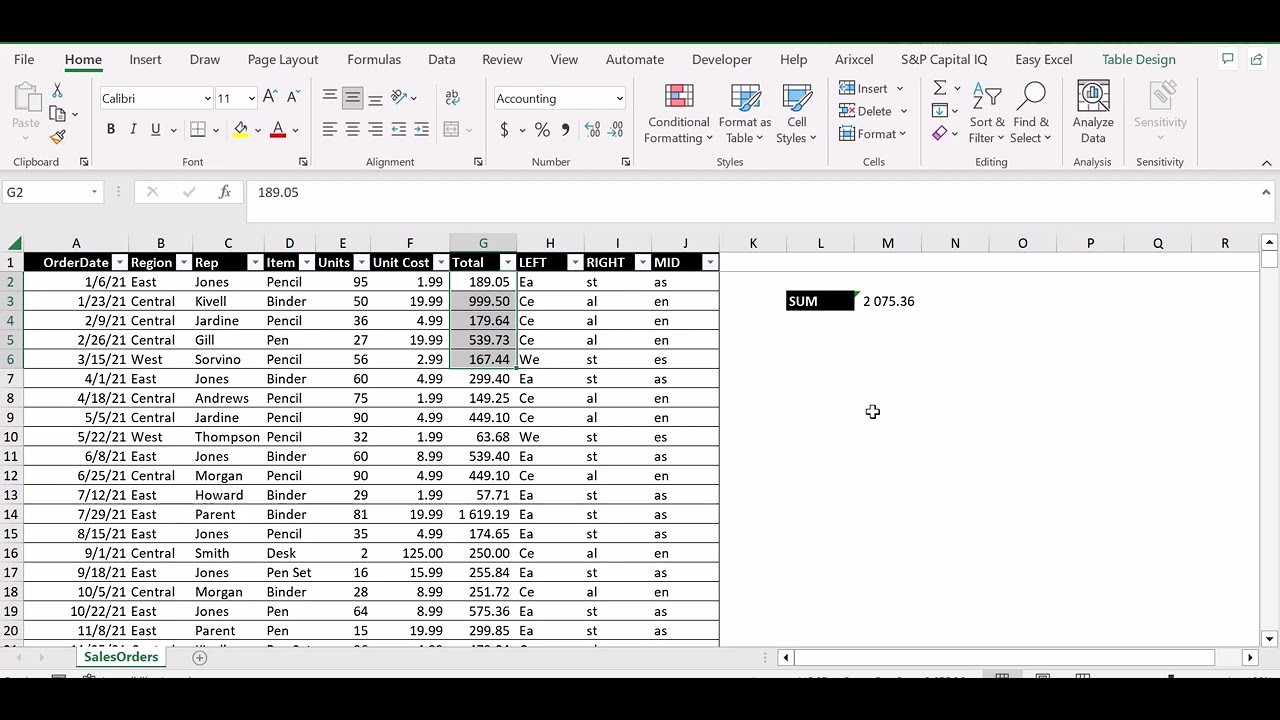Open Sort & Filter menu
The height and width of the screenshot is (720, 1280).
coord(987,114)
